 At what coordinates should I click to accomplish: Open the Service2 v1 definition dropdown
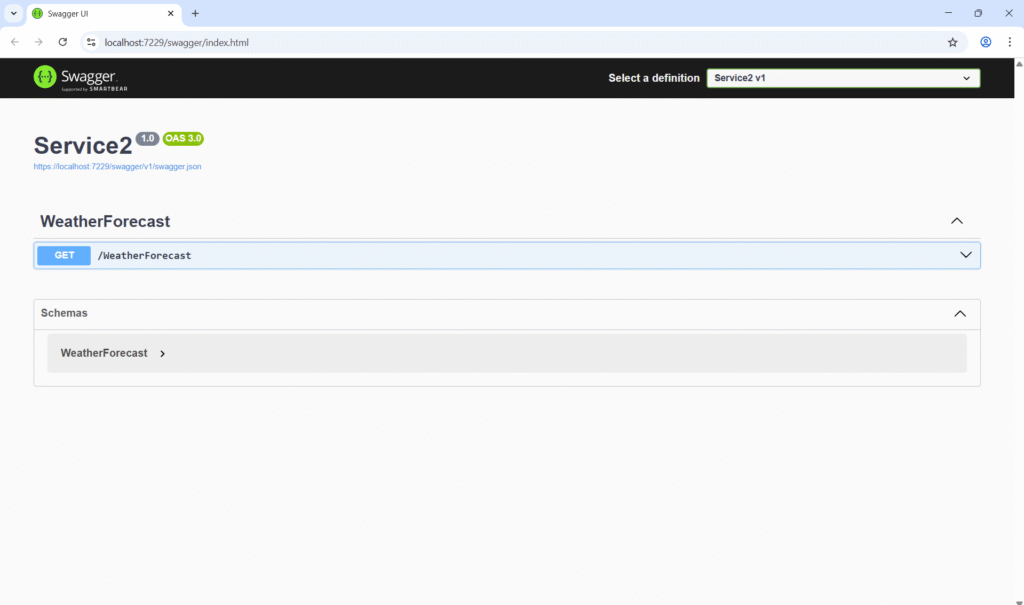(x=843, y=78)
